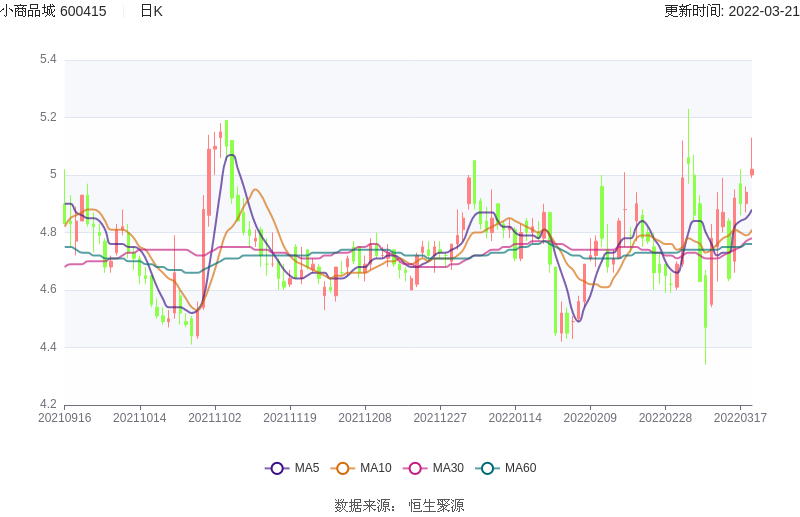Image resolution: width=800 pixels, height=517 pixels.
Task: Click the 20220317 final date label
Action: click(x=740, y=418)
